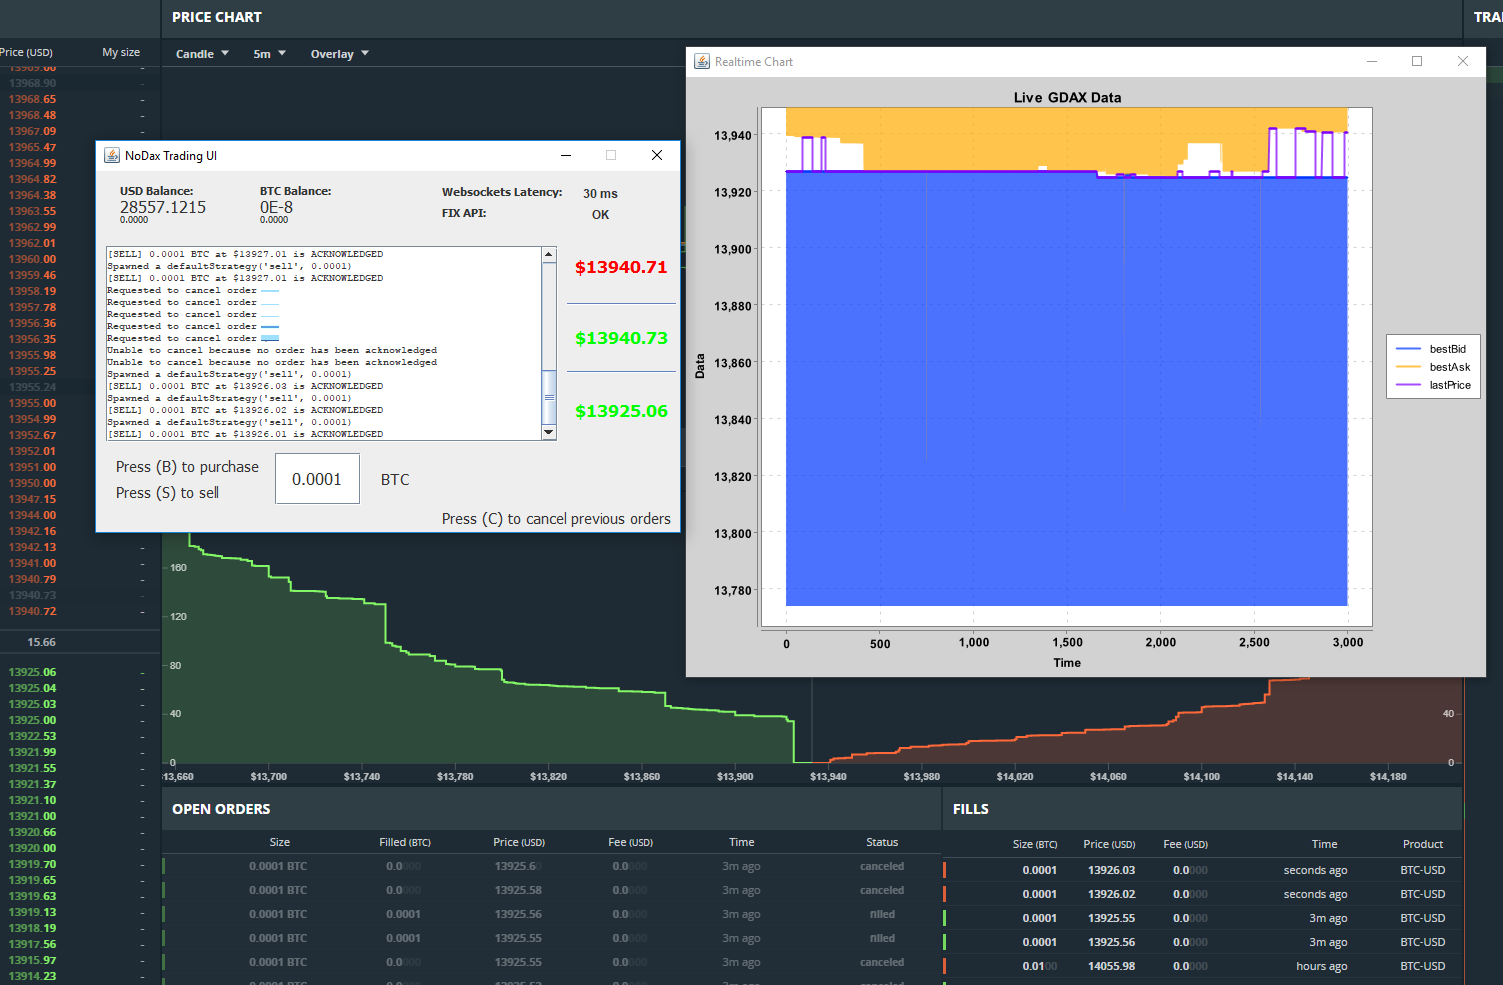Click the log scrollbar down arrow

549,432
